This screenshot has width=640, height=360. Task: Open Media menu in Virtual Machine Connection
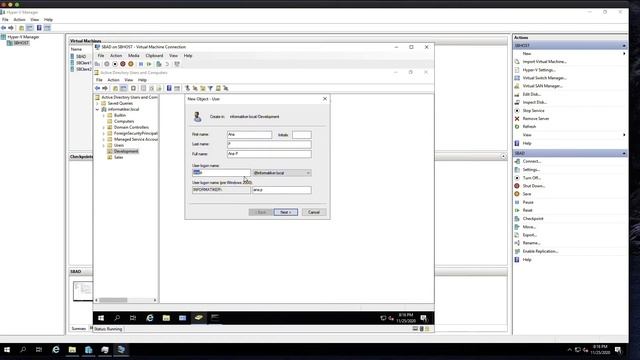(134, 56)
